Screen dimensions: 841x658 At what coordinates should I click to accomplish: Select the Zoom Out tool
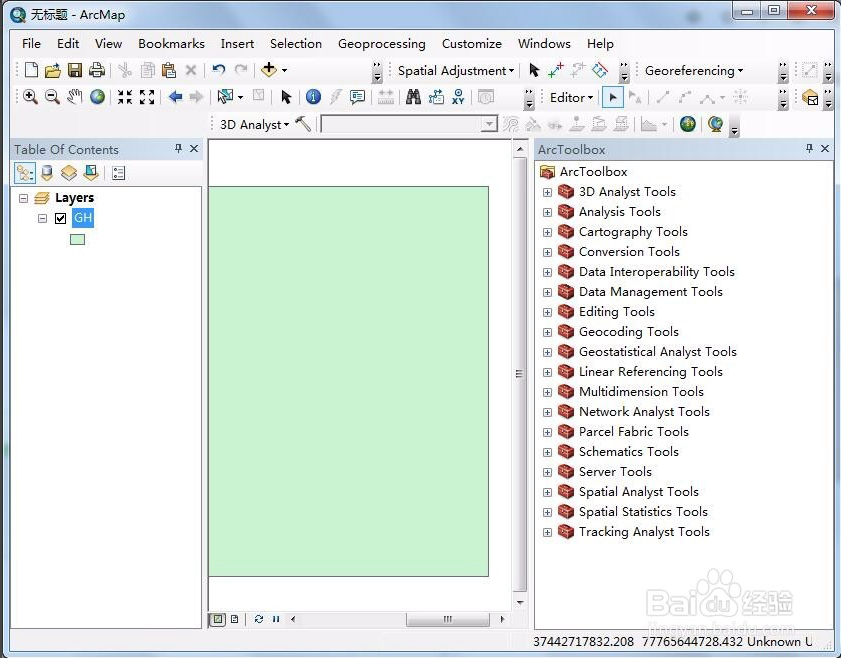(x=52, y=97)
